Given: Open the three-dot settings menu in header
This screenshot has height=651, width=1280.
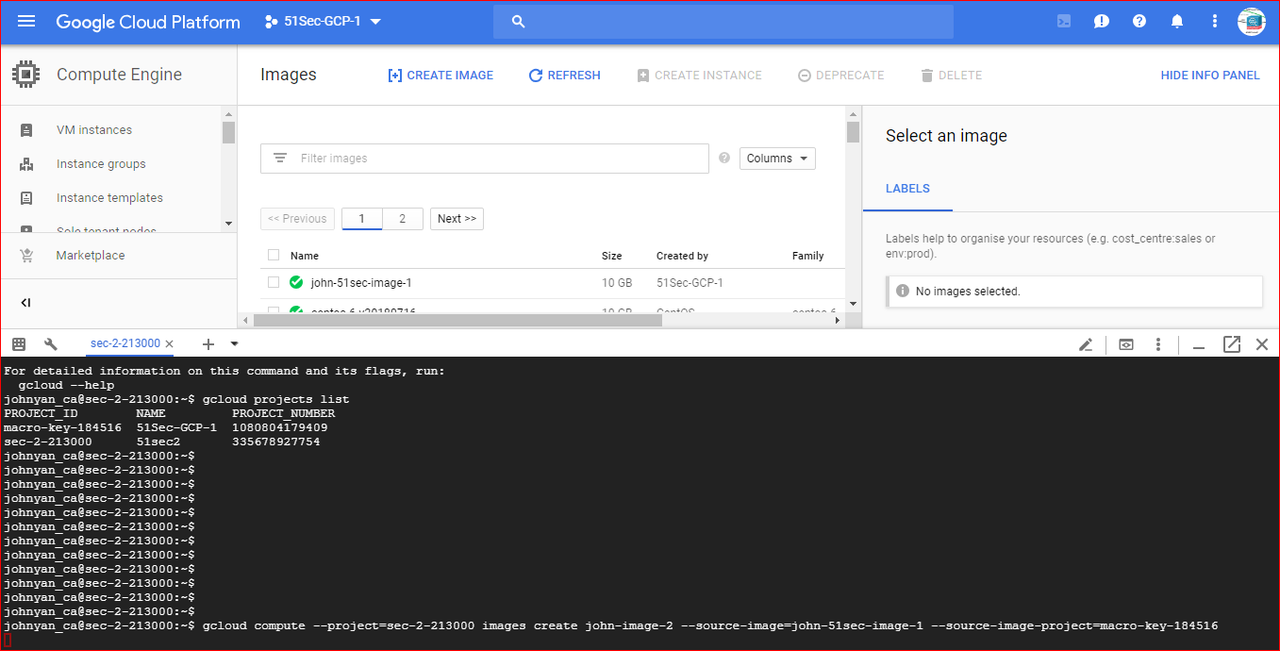Looking at the screenshot, I should [x=1215, y=21].
